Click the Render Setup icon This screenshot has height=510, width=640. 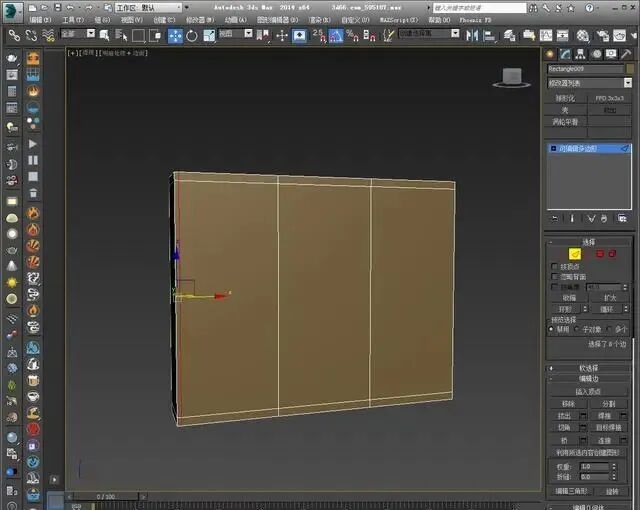click(603, 36)
